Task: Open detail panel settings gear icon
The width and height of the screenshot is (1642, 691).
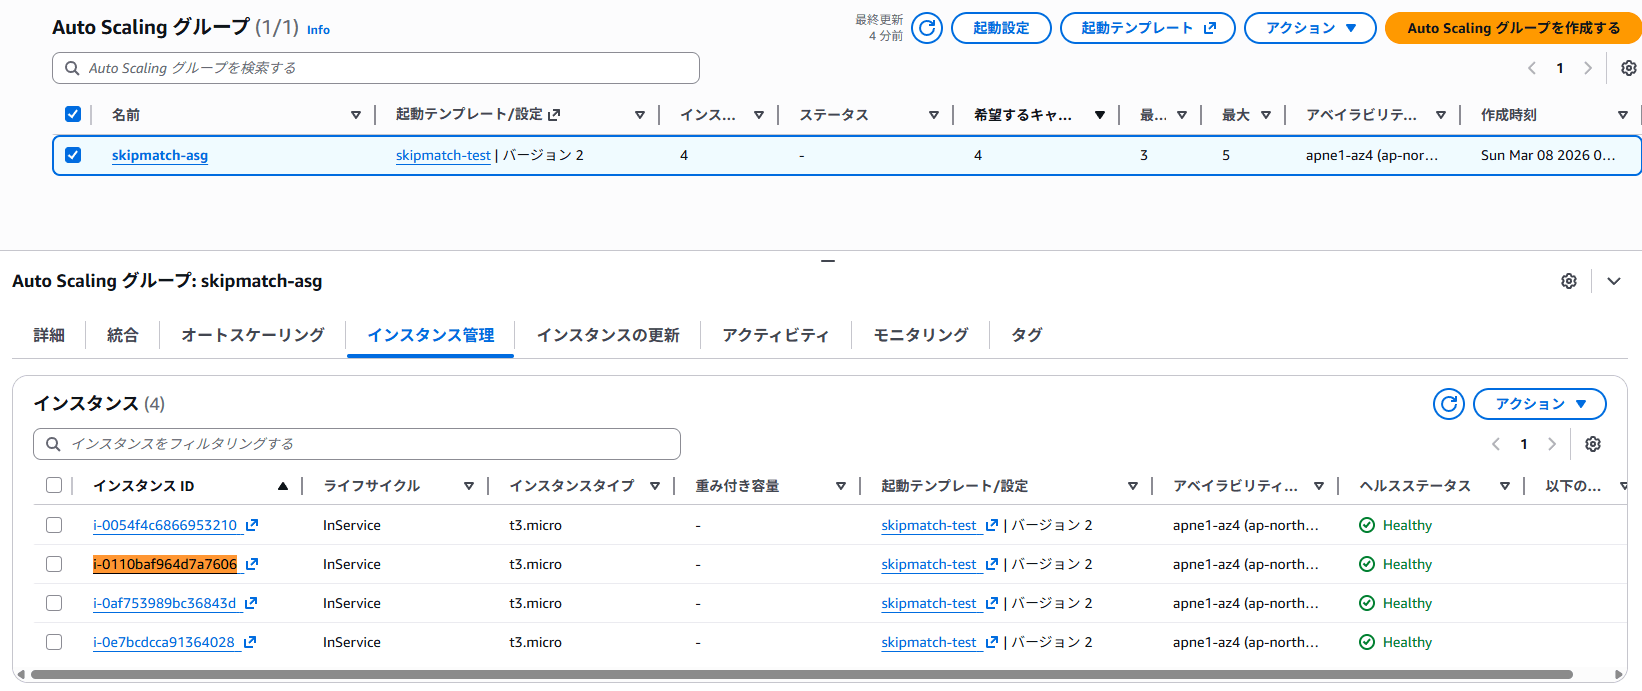Action: 1569,281
